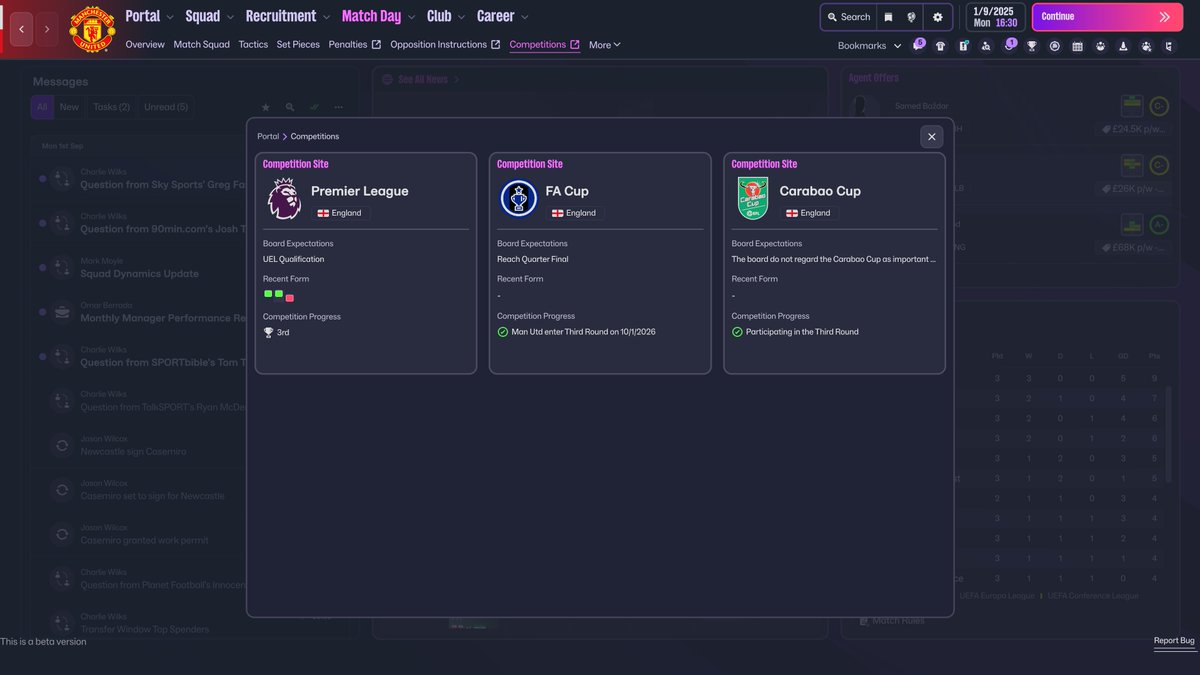
Task: Click the checkmark icon in Messages panel
Action: click(x=314, y=107)
